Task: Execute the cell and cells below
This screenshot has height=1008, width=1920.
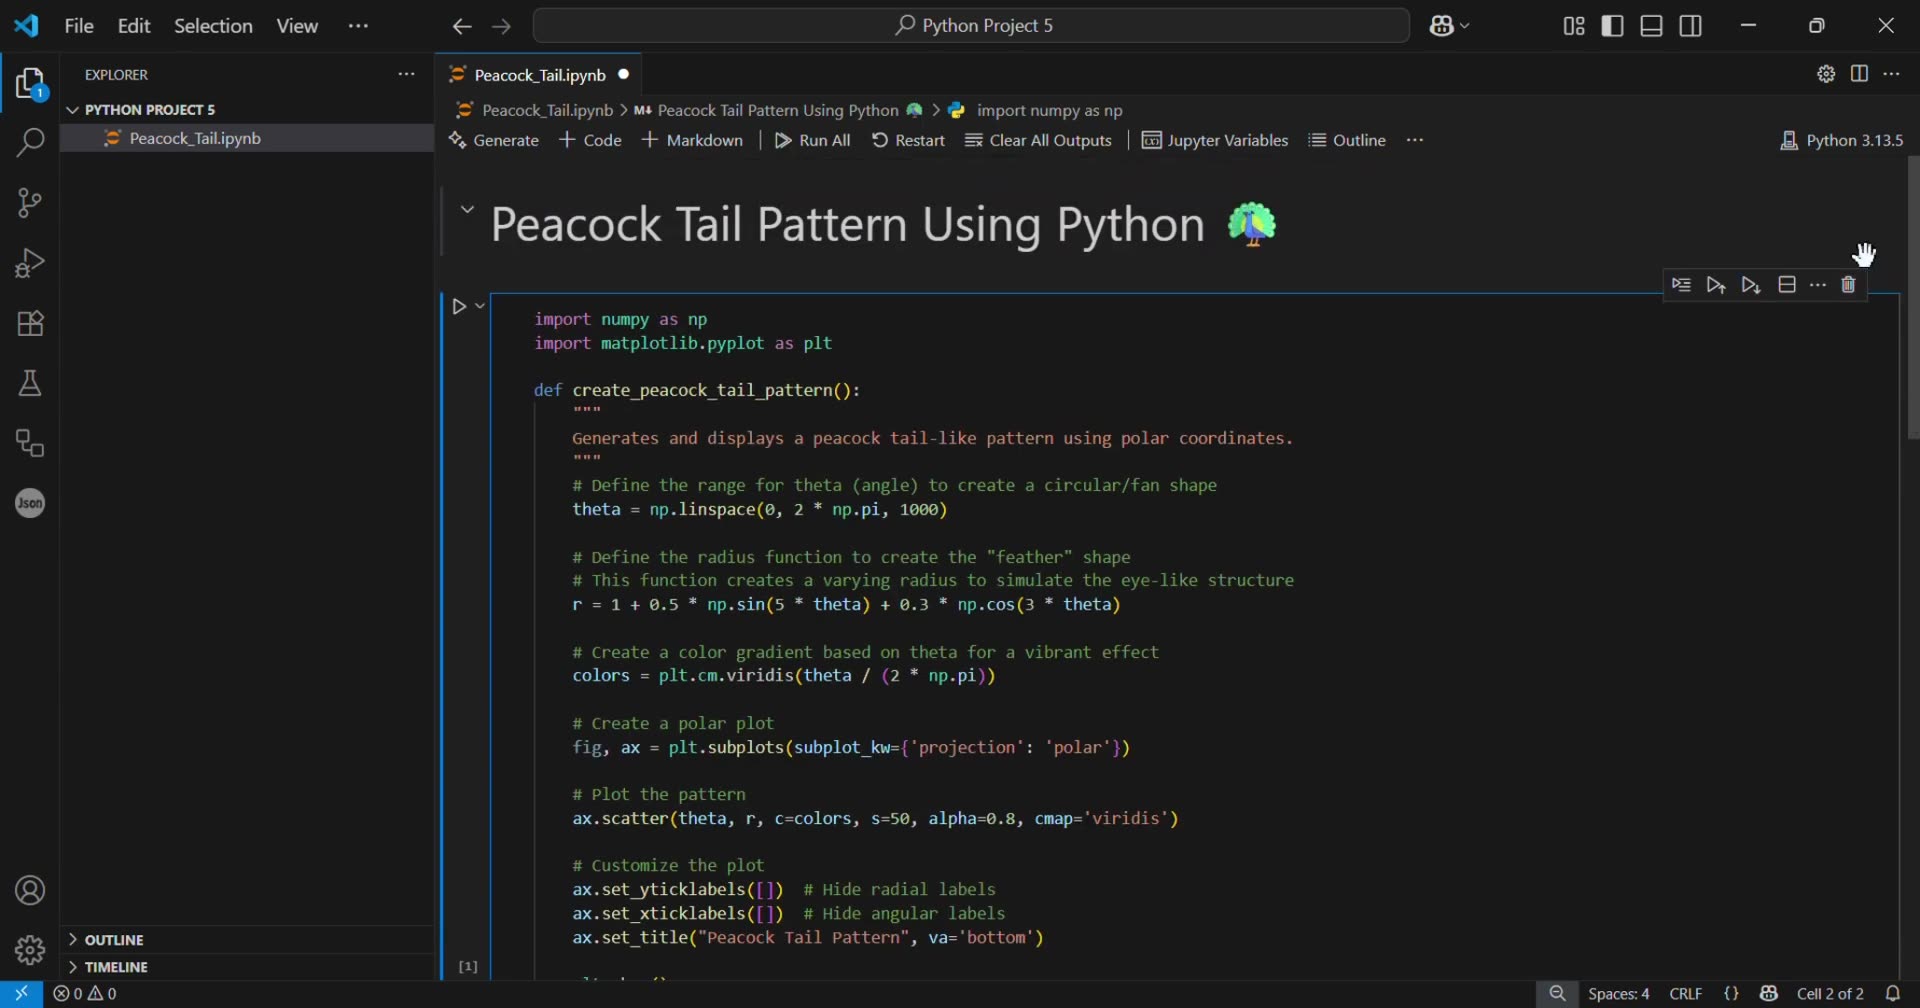Action: [x=1751, y=285]
